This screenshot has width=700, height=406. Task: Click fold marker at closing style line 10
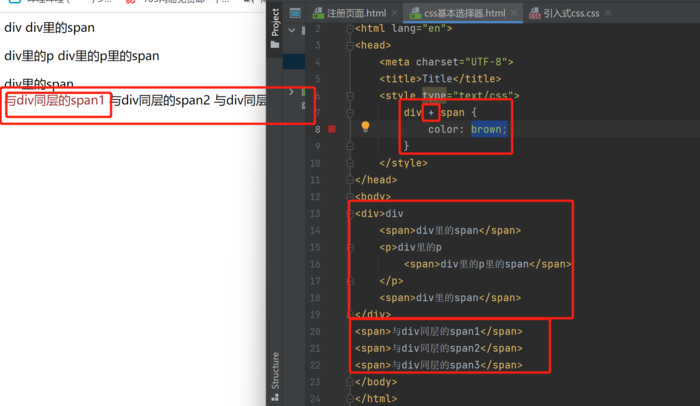pos(350,163)
